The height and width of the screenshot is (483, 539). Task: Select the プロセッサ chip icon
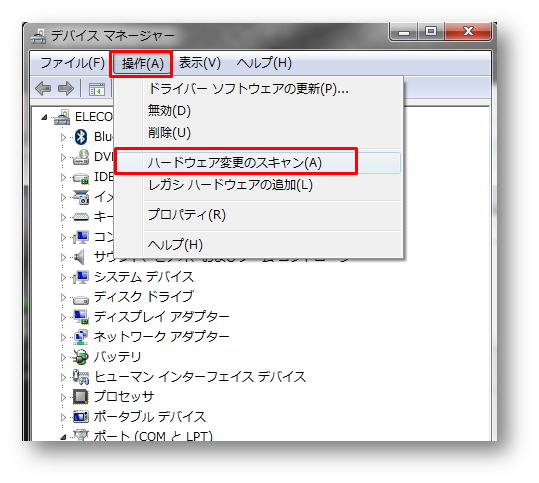[x=81, y=396]
